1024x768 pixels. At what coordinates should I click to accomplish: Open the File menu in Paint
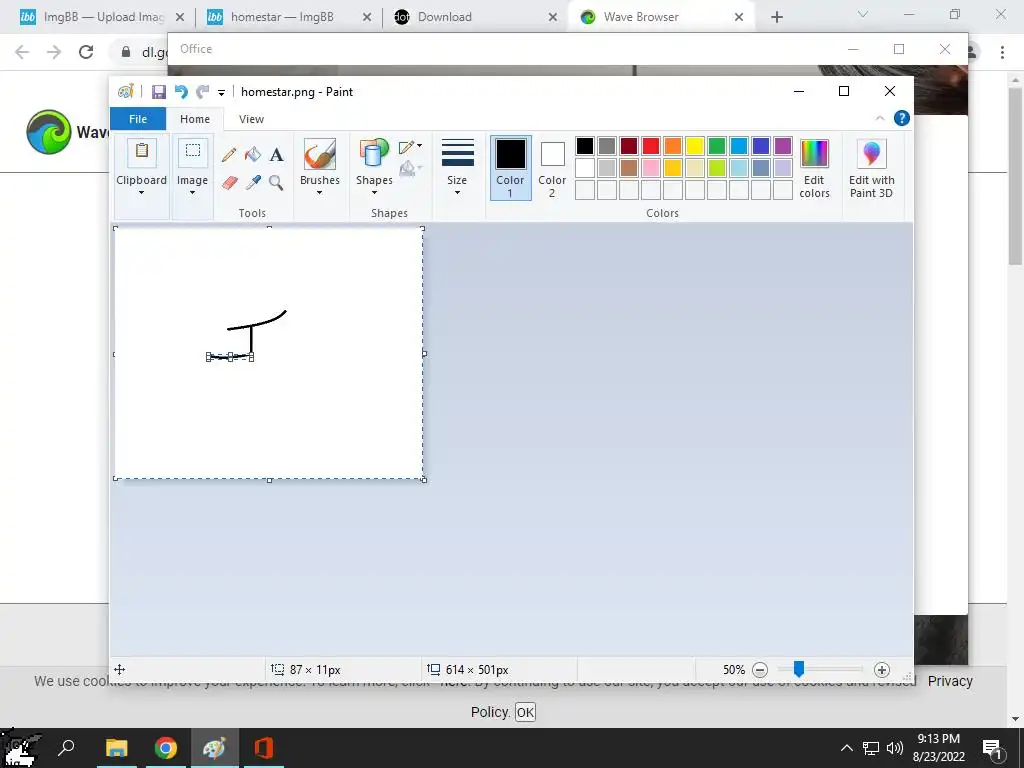(x=138, y=119)
